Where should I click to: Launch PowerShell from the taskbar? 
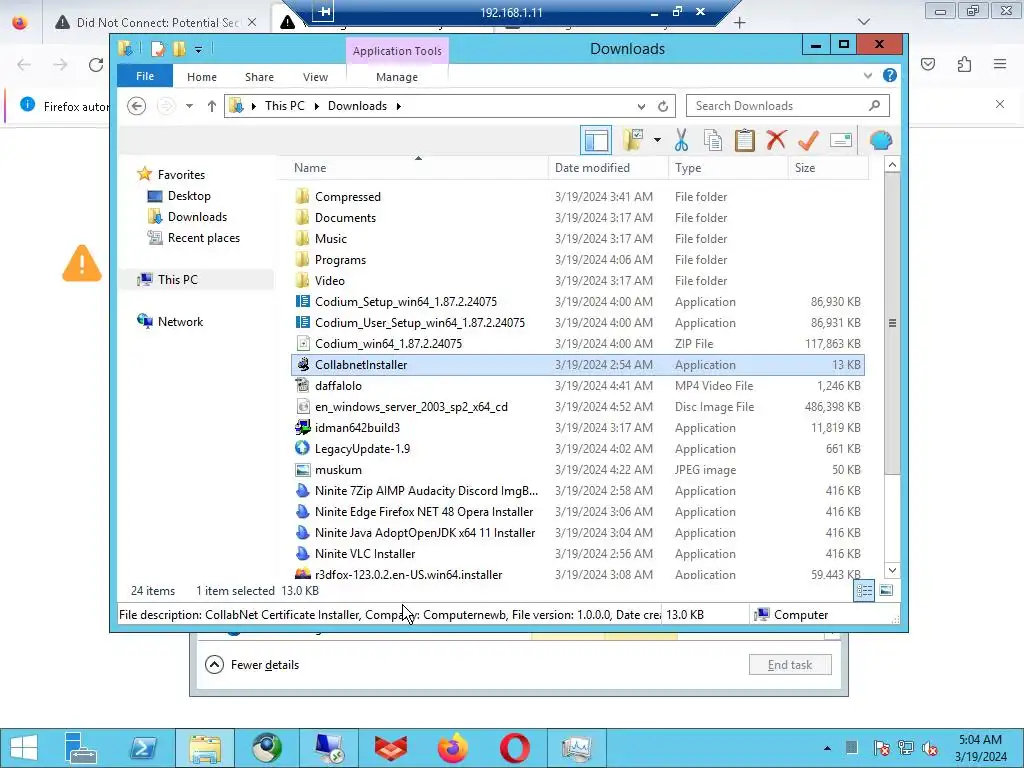pos(143,748)
